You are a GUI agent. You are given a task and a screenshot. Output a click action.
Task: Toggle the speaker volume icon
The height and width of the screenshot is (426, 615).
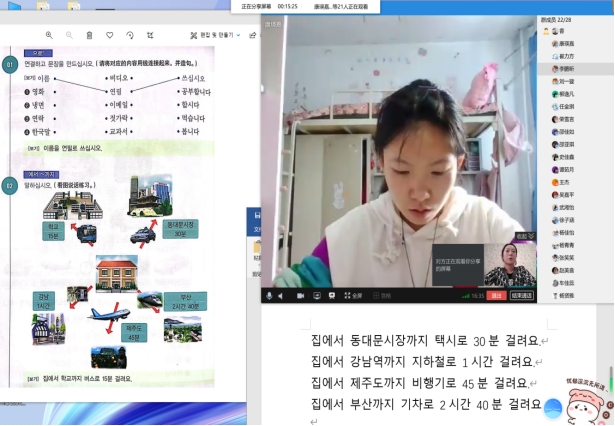click(x=282, y=296)
